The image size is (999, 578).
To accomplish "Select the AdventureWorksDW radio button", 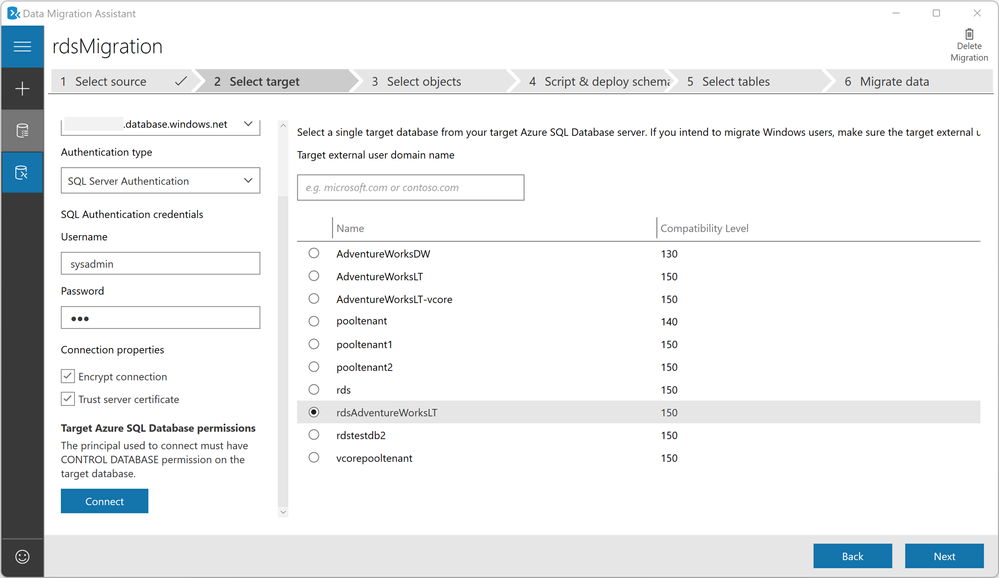I will click(x=313, y=253).
